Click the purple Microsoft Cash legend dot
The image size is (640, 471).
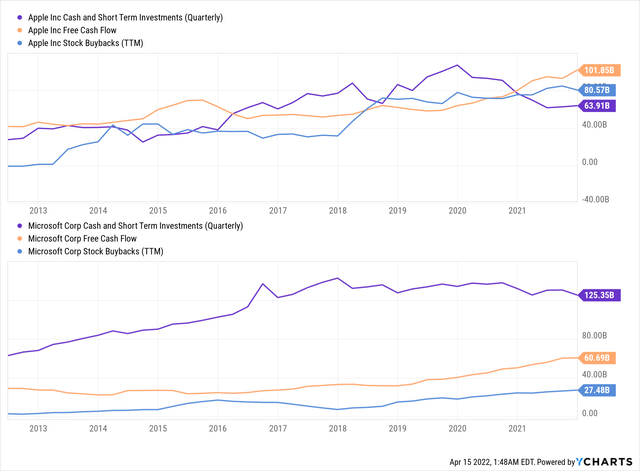(20, 226)
